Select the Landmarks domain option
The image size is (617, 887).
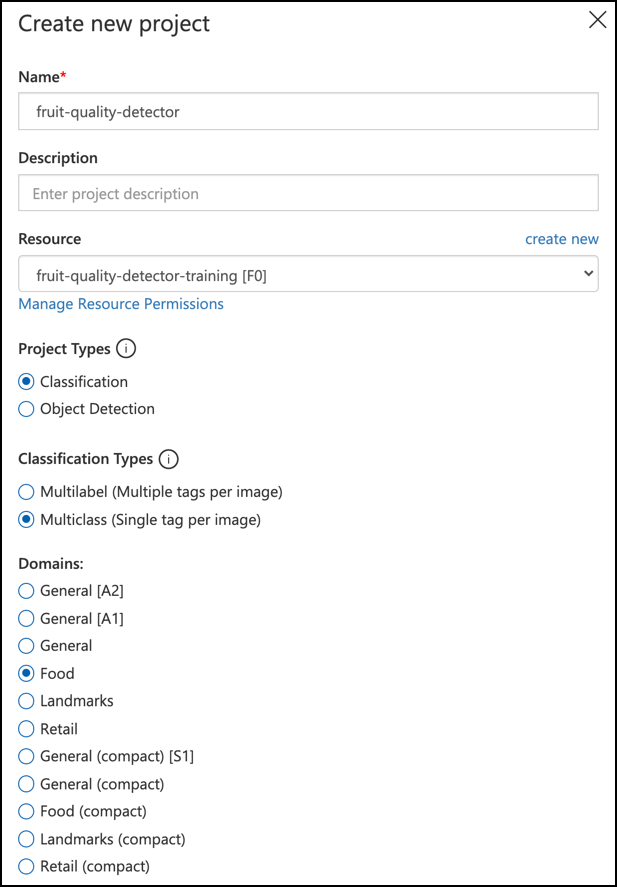click(x=27, y=701)
